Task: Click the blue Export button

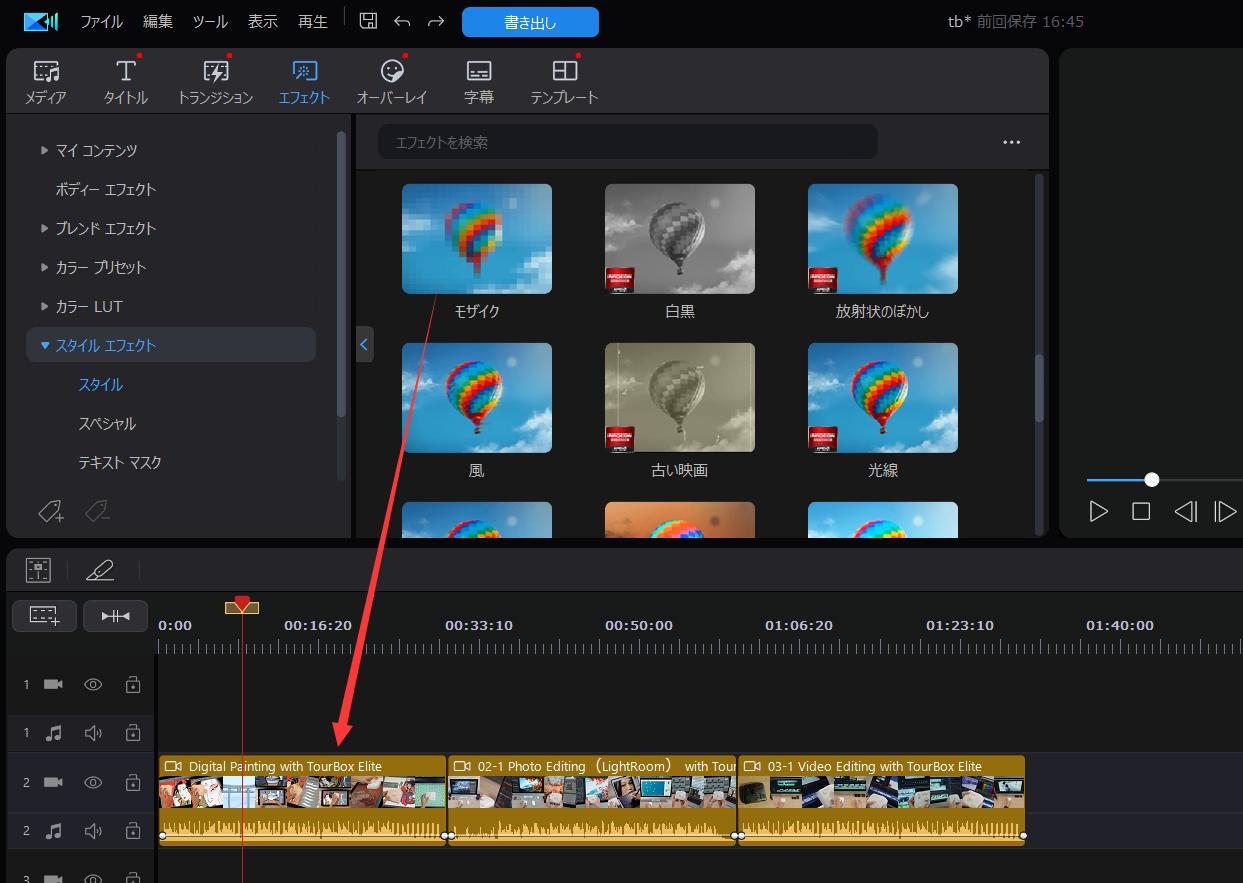Action: click(530, 22)
